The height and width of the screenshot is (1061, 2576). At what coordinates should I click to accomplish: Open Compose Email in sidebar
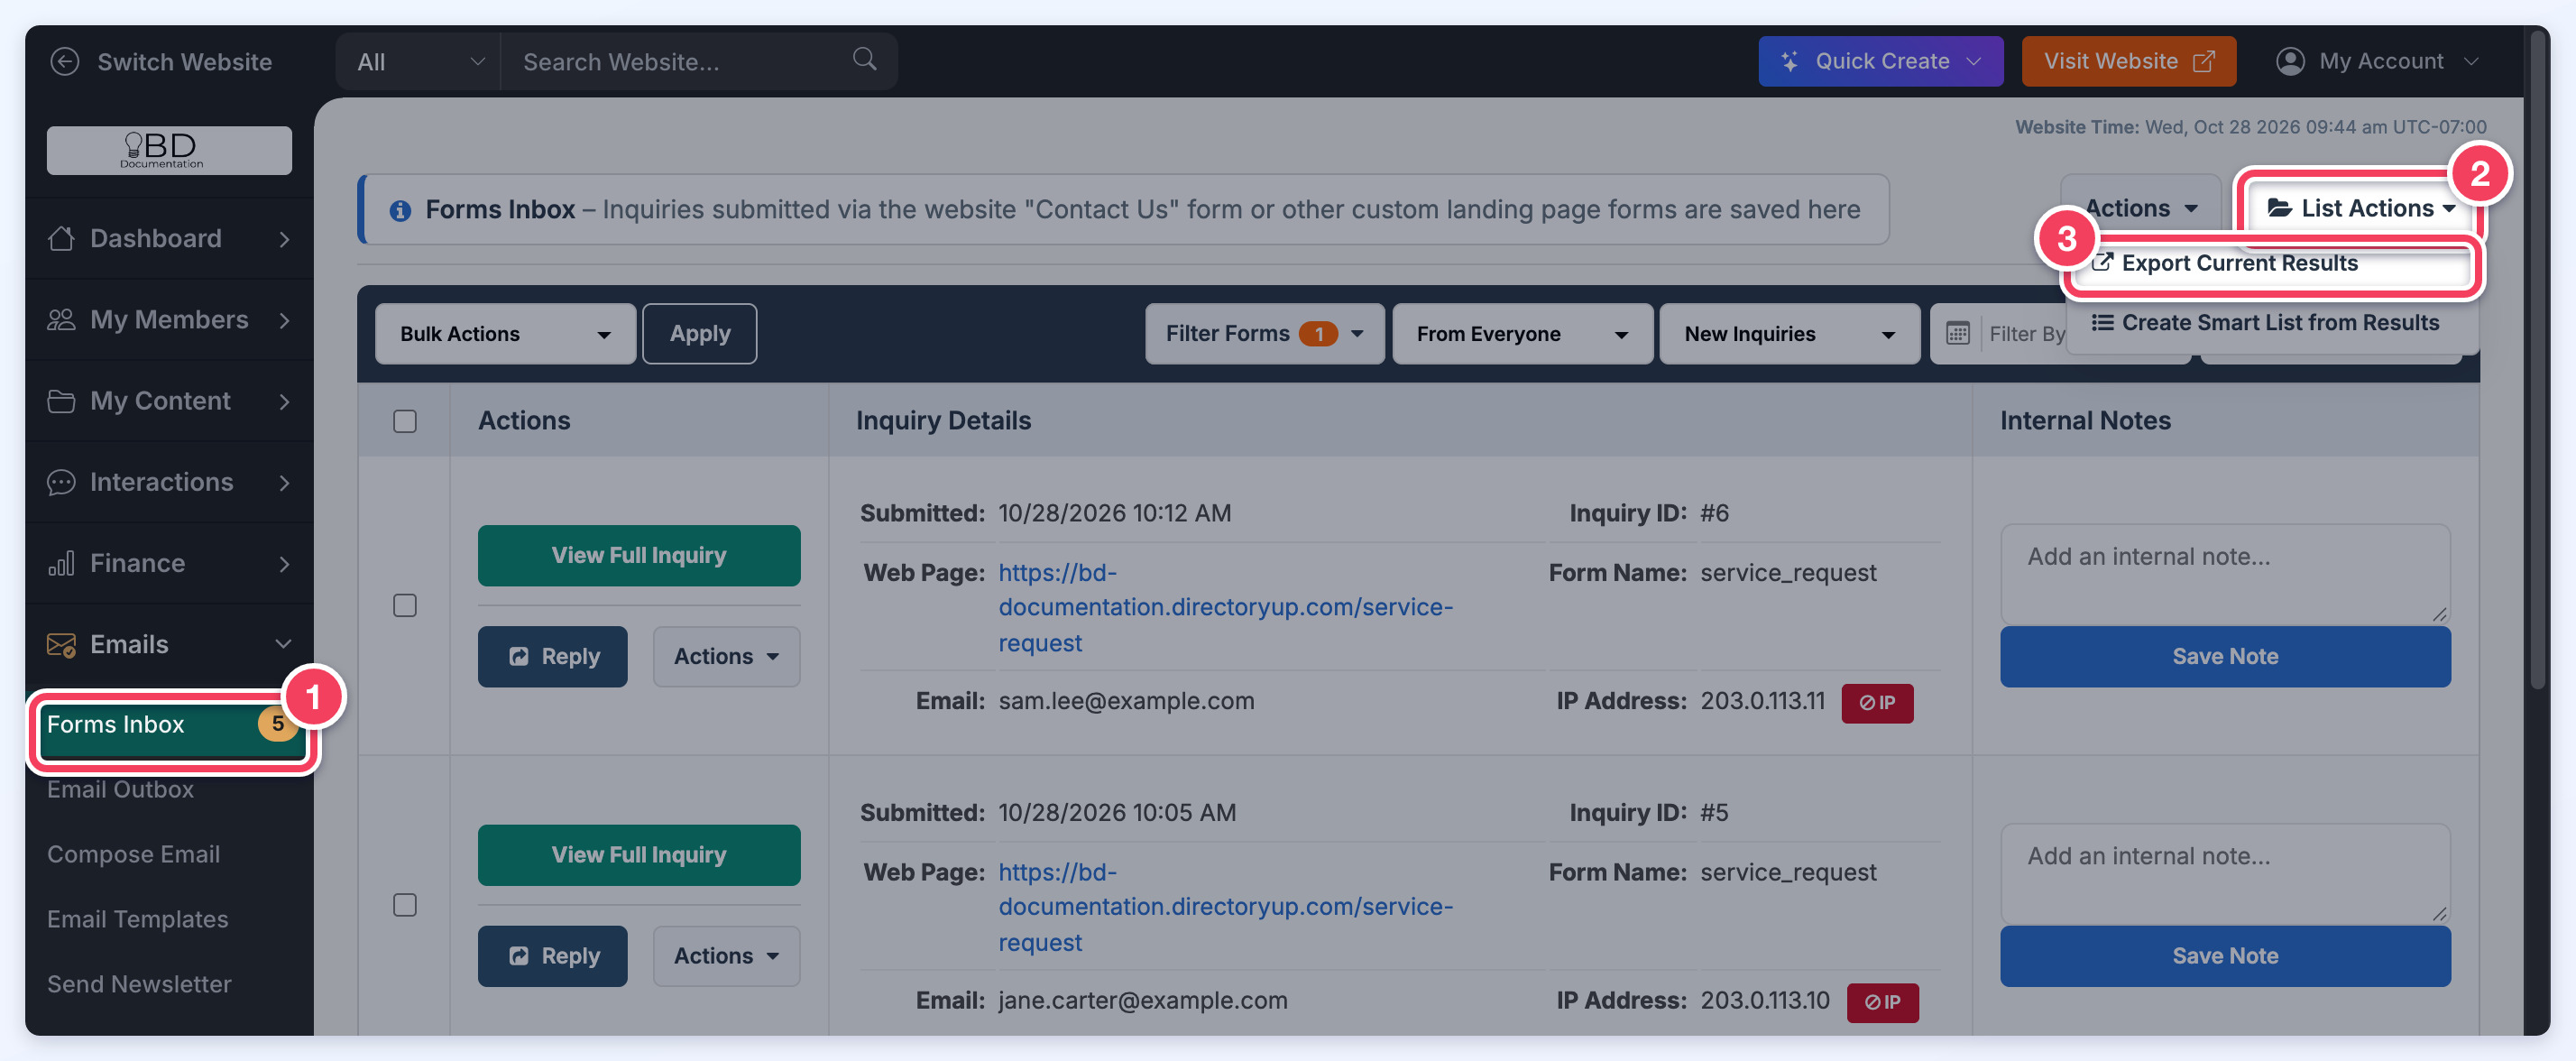click(x=133, y=854)
